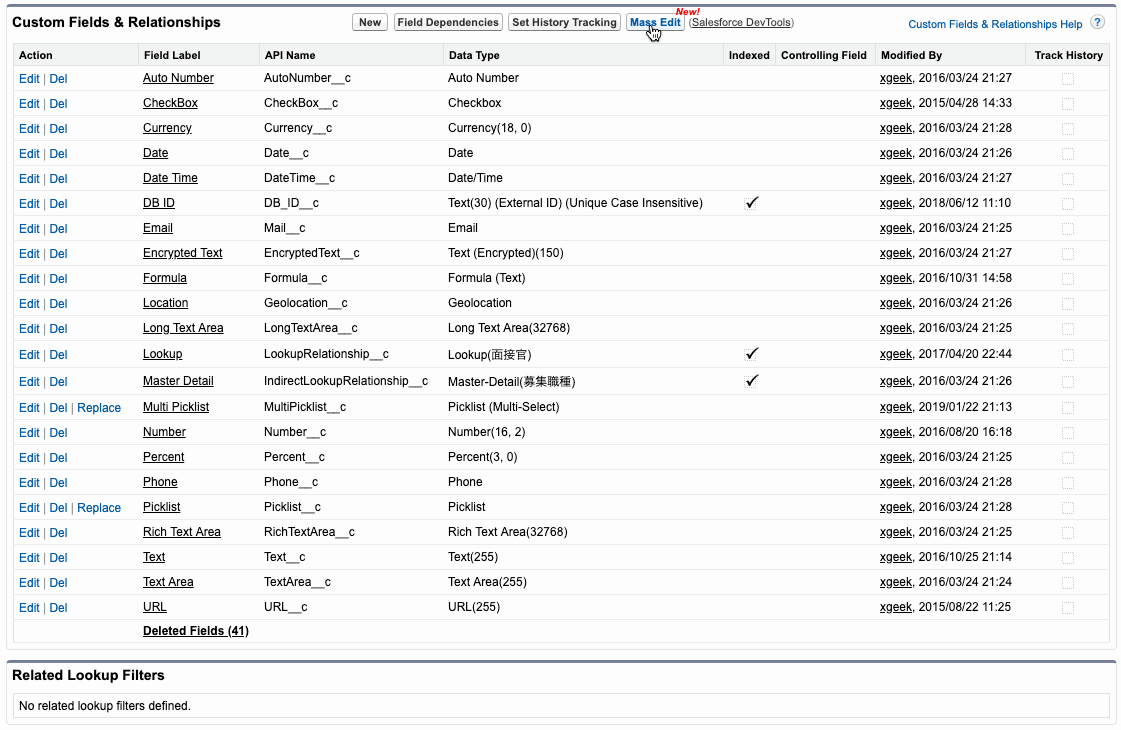Open Deleted Fields (41) link
Viewport: 1121px width, 730px height.
196,631
